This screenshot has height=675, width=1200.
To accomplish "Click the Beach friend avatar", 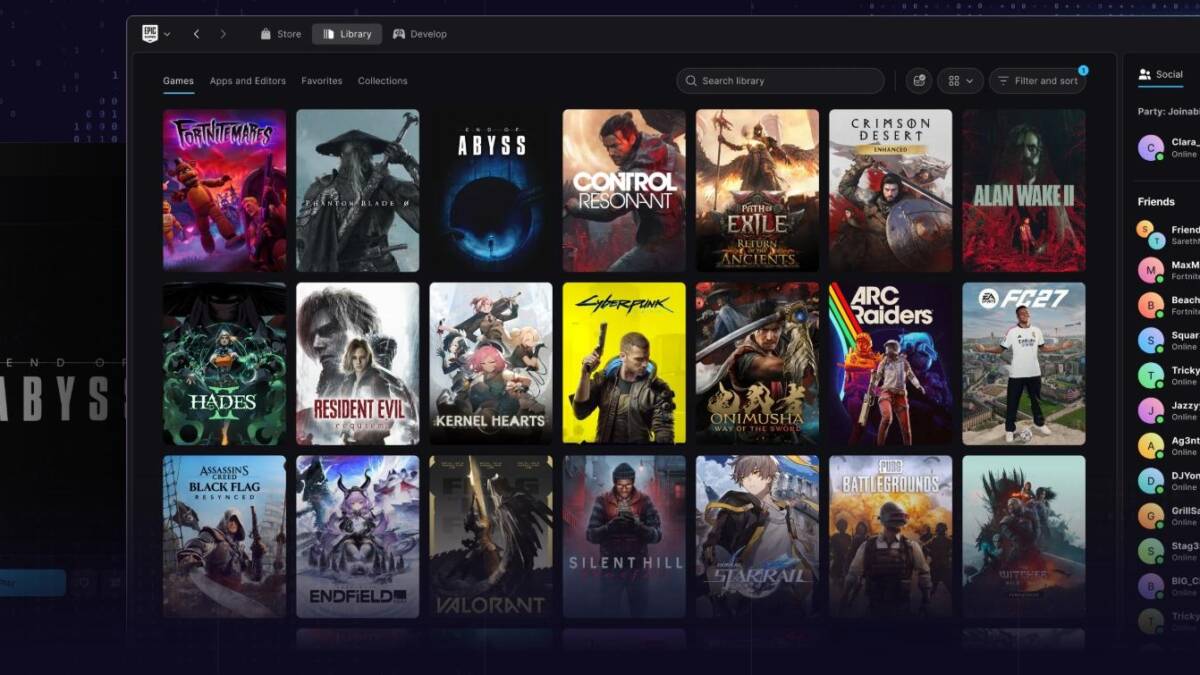I will point(1151,305).
